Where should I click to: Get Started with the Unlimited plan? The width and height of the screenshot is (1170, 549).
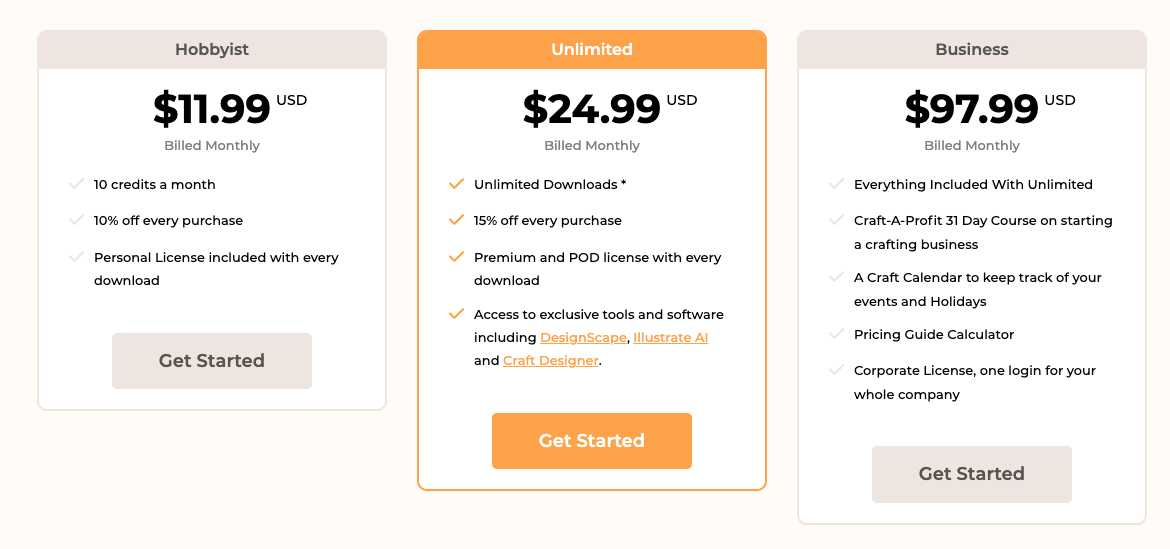(x=592, y=441)
